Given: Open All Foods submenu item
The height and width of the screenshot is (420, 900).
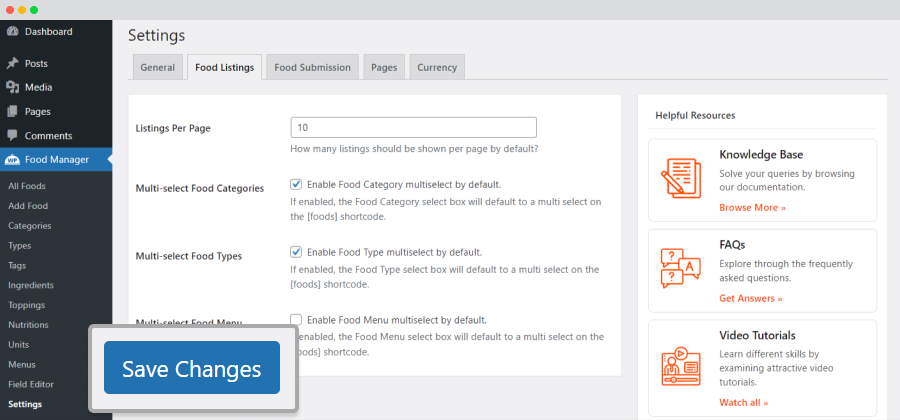Looking at the screenshot, I should click(x=27, y=186).
